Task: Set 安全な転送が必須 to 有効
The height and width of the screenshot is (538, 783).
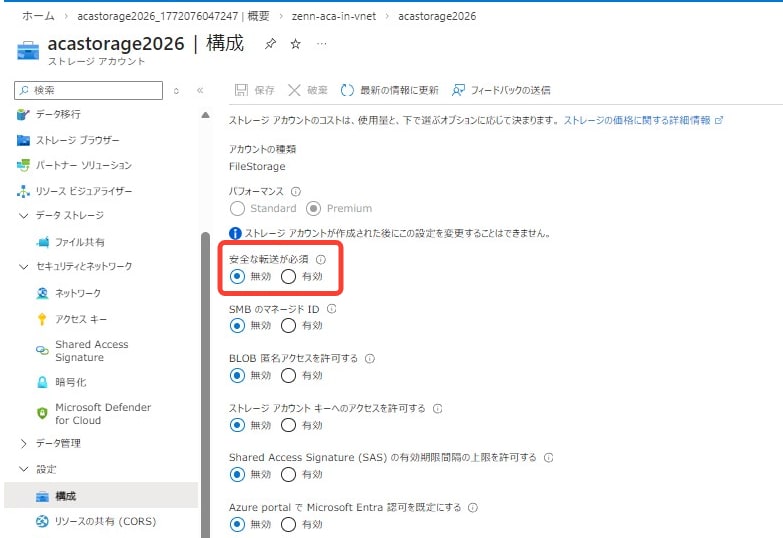Action: [288, 276]
